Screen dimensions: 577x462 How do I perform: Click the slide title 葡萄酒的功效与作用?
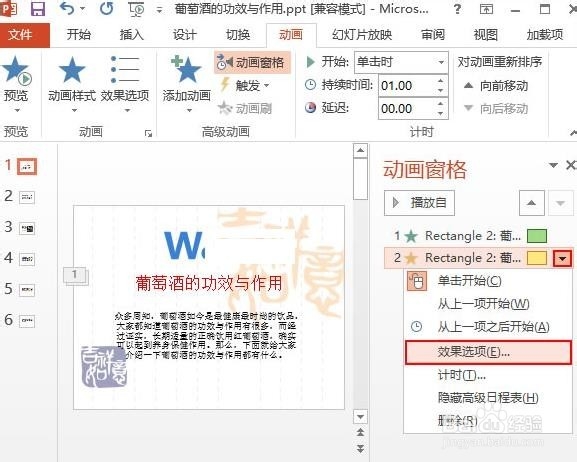(209, 283)
